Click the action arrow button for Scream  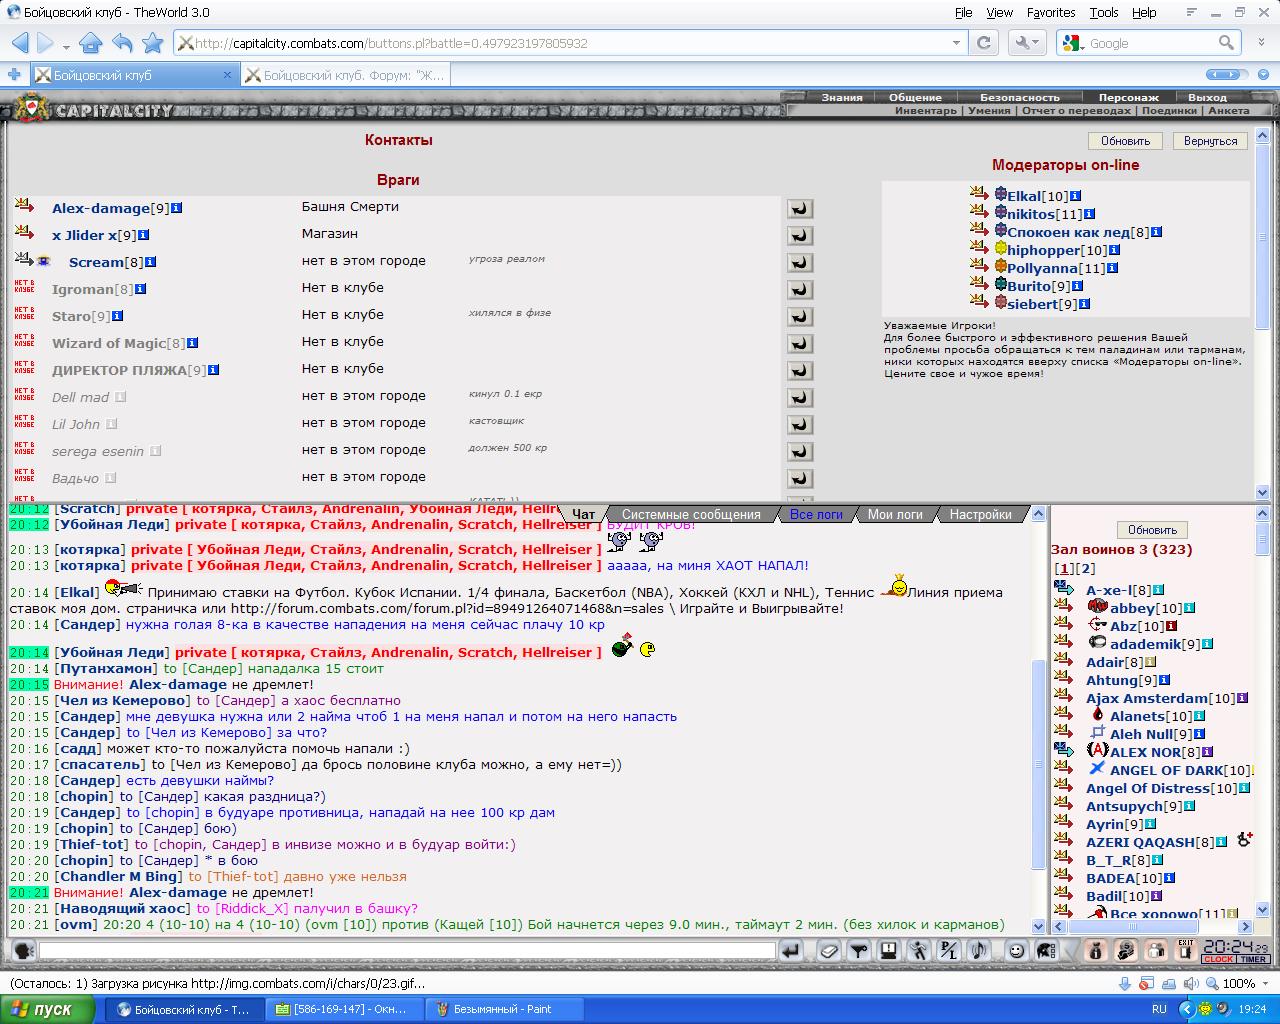point(800,262)
